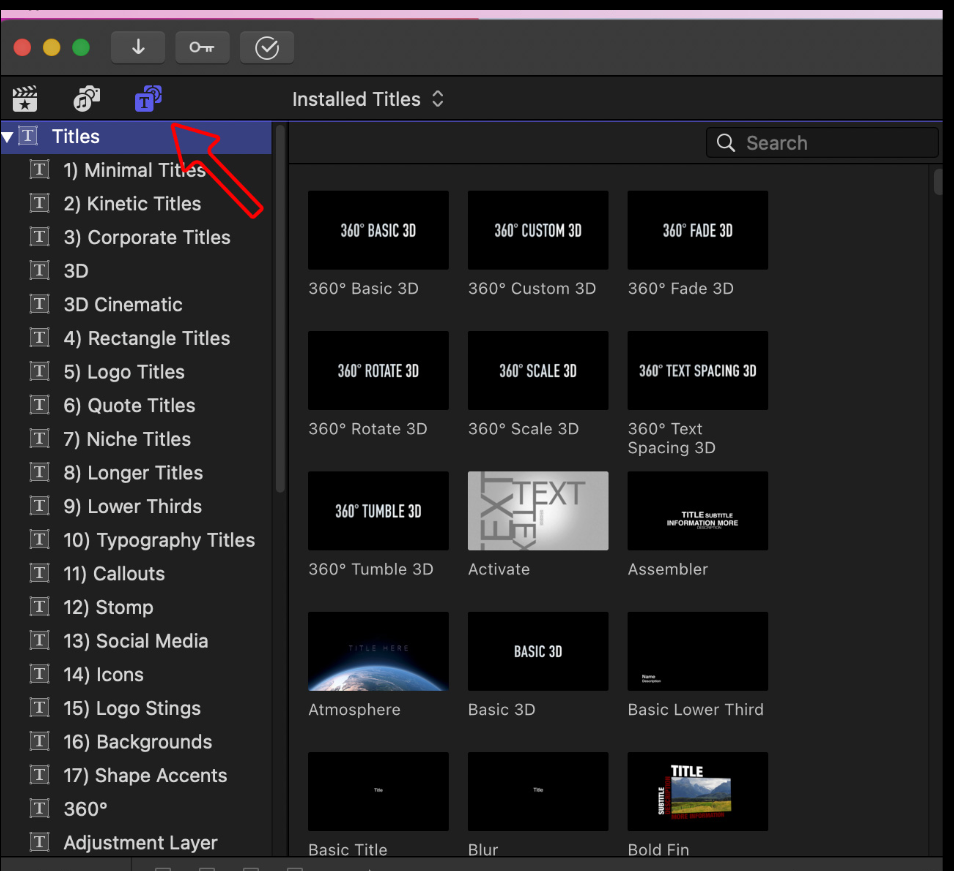
Task: Select the 10) Typography Titles category
Action: coord(136,540)
